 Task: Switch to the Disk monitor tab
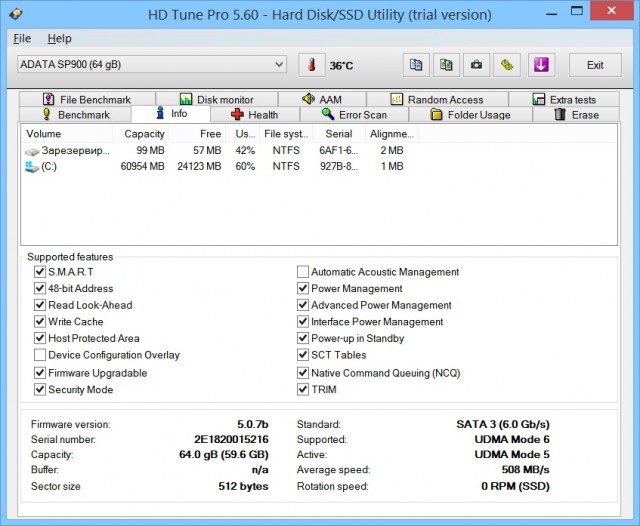coord(217,100)
